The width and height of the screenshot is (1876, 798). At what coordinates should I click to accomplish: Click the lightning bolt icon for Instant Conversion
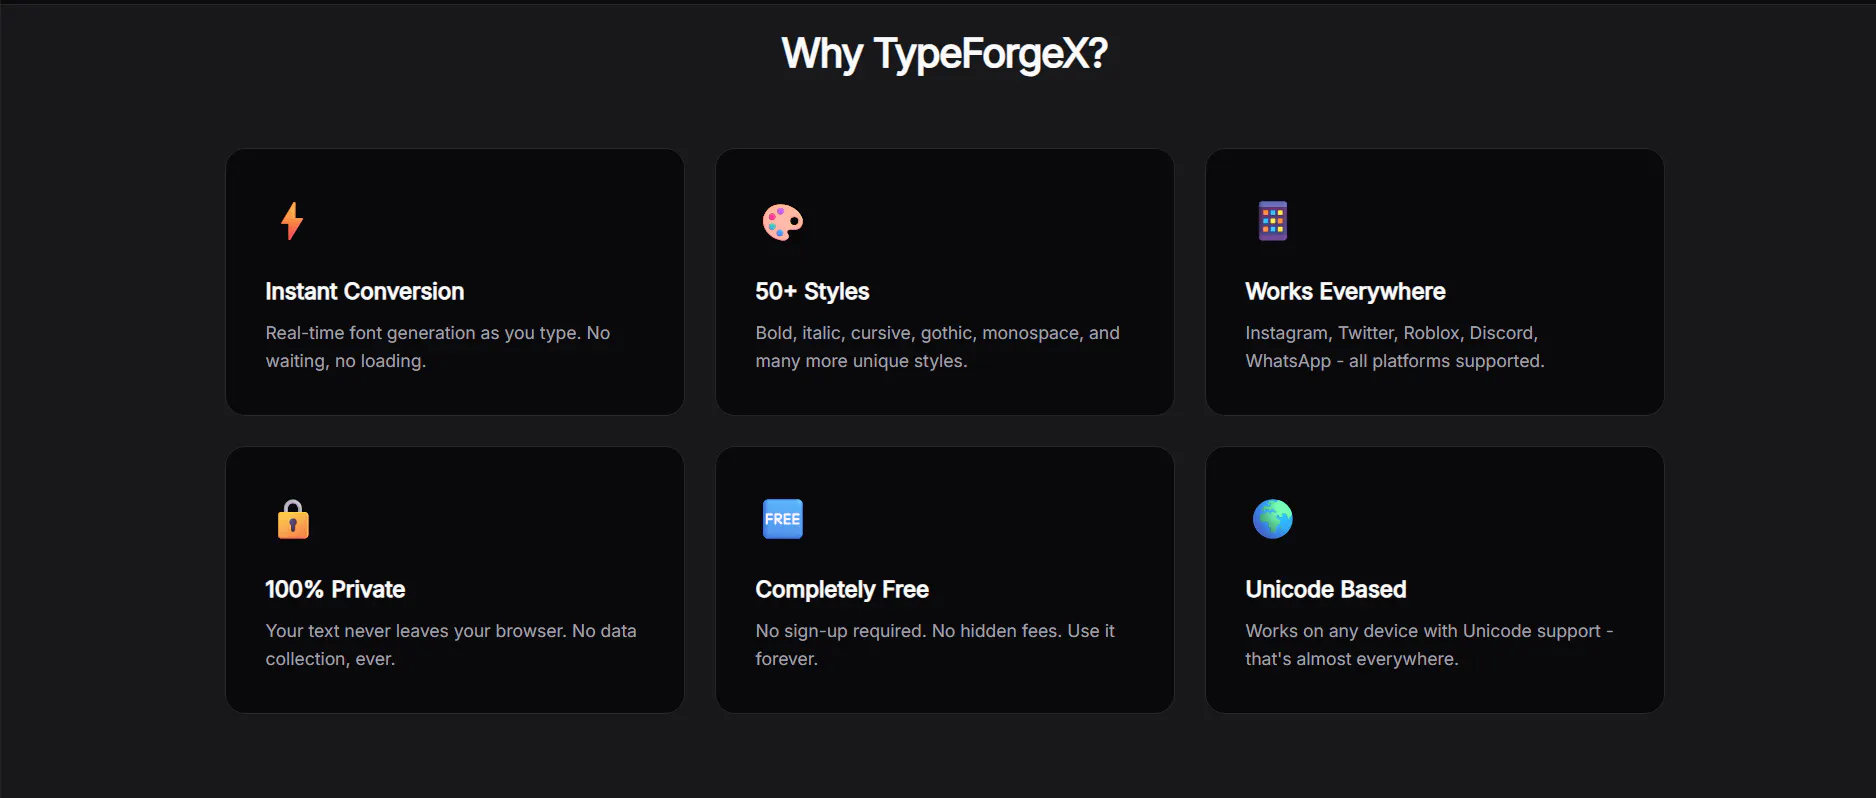point(292,221)
